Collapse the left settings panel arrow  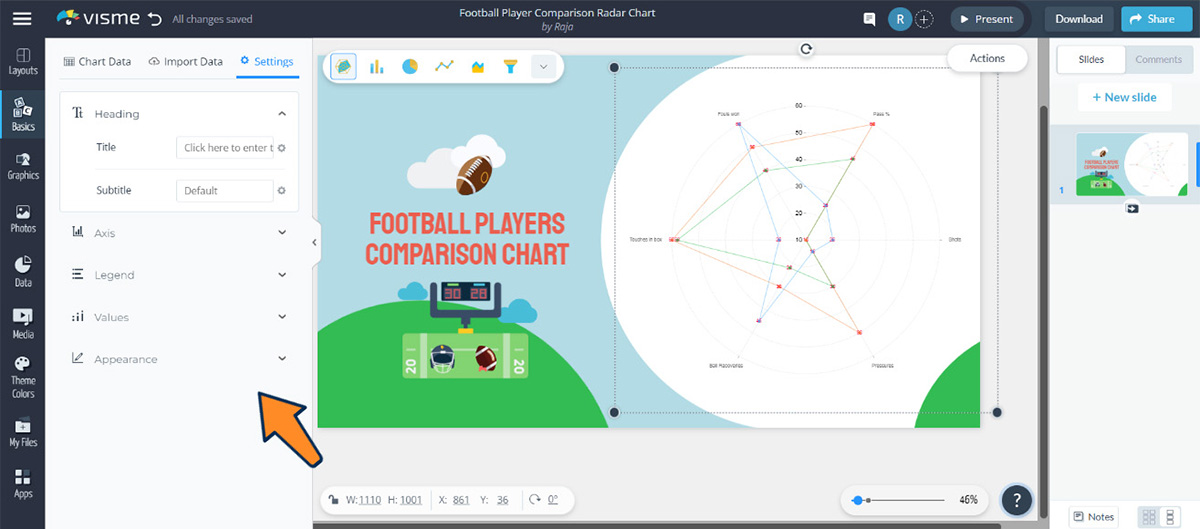coord(315,242)
